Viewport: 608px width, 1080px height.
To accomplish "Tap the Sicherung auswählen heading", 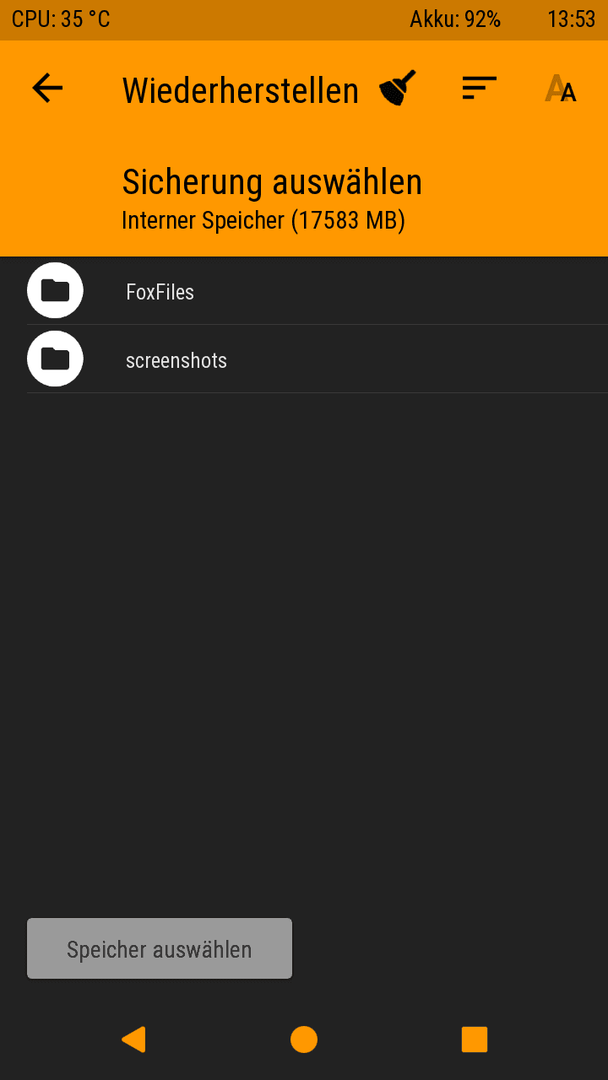I will click(272, 182).
